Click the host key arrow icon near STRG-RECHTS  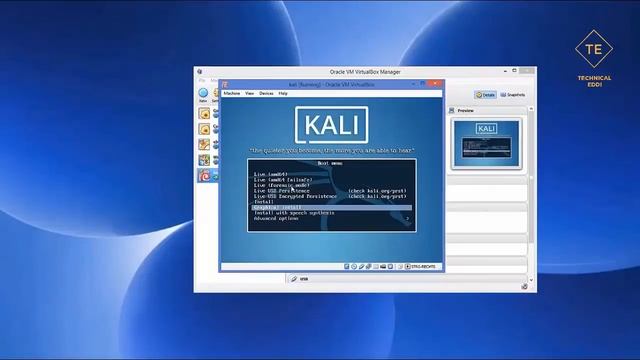point(407,267)
